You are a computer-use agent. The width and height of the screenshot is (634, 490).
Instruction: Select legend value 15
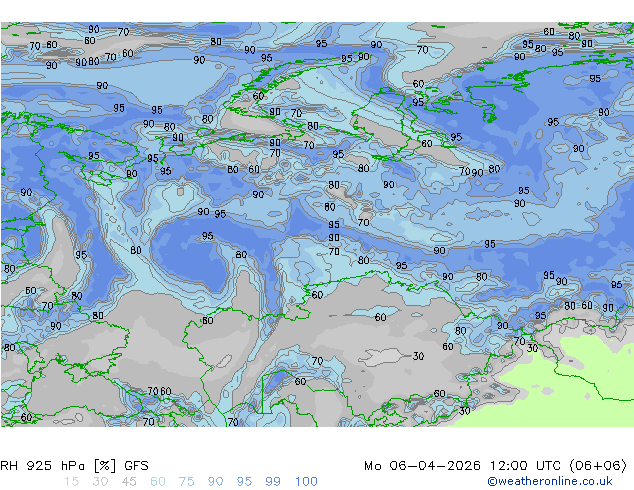pyautogui.click(x=71, y=482)
